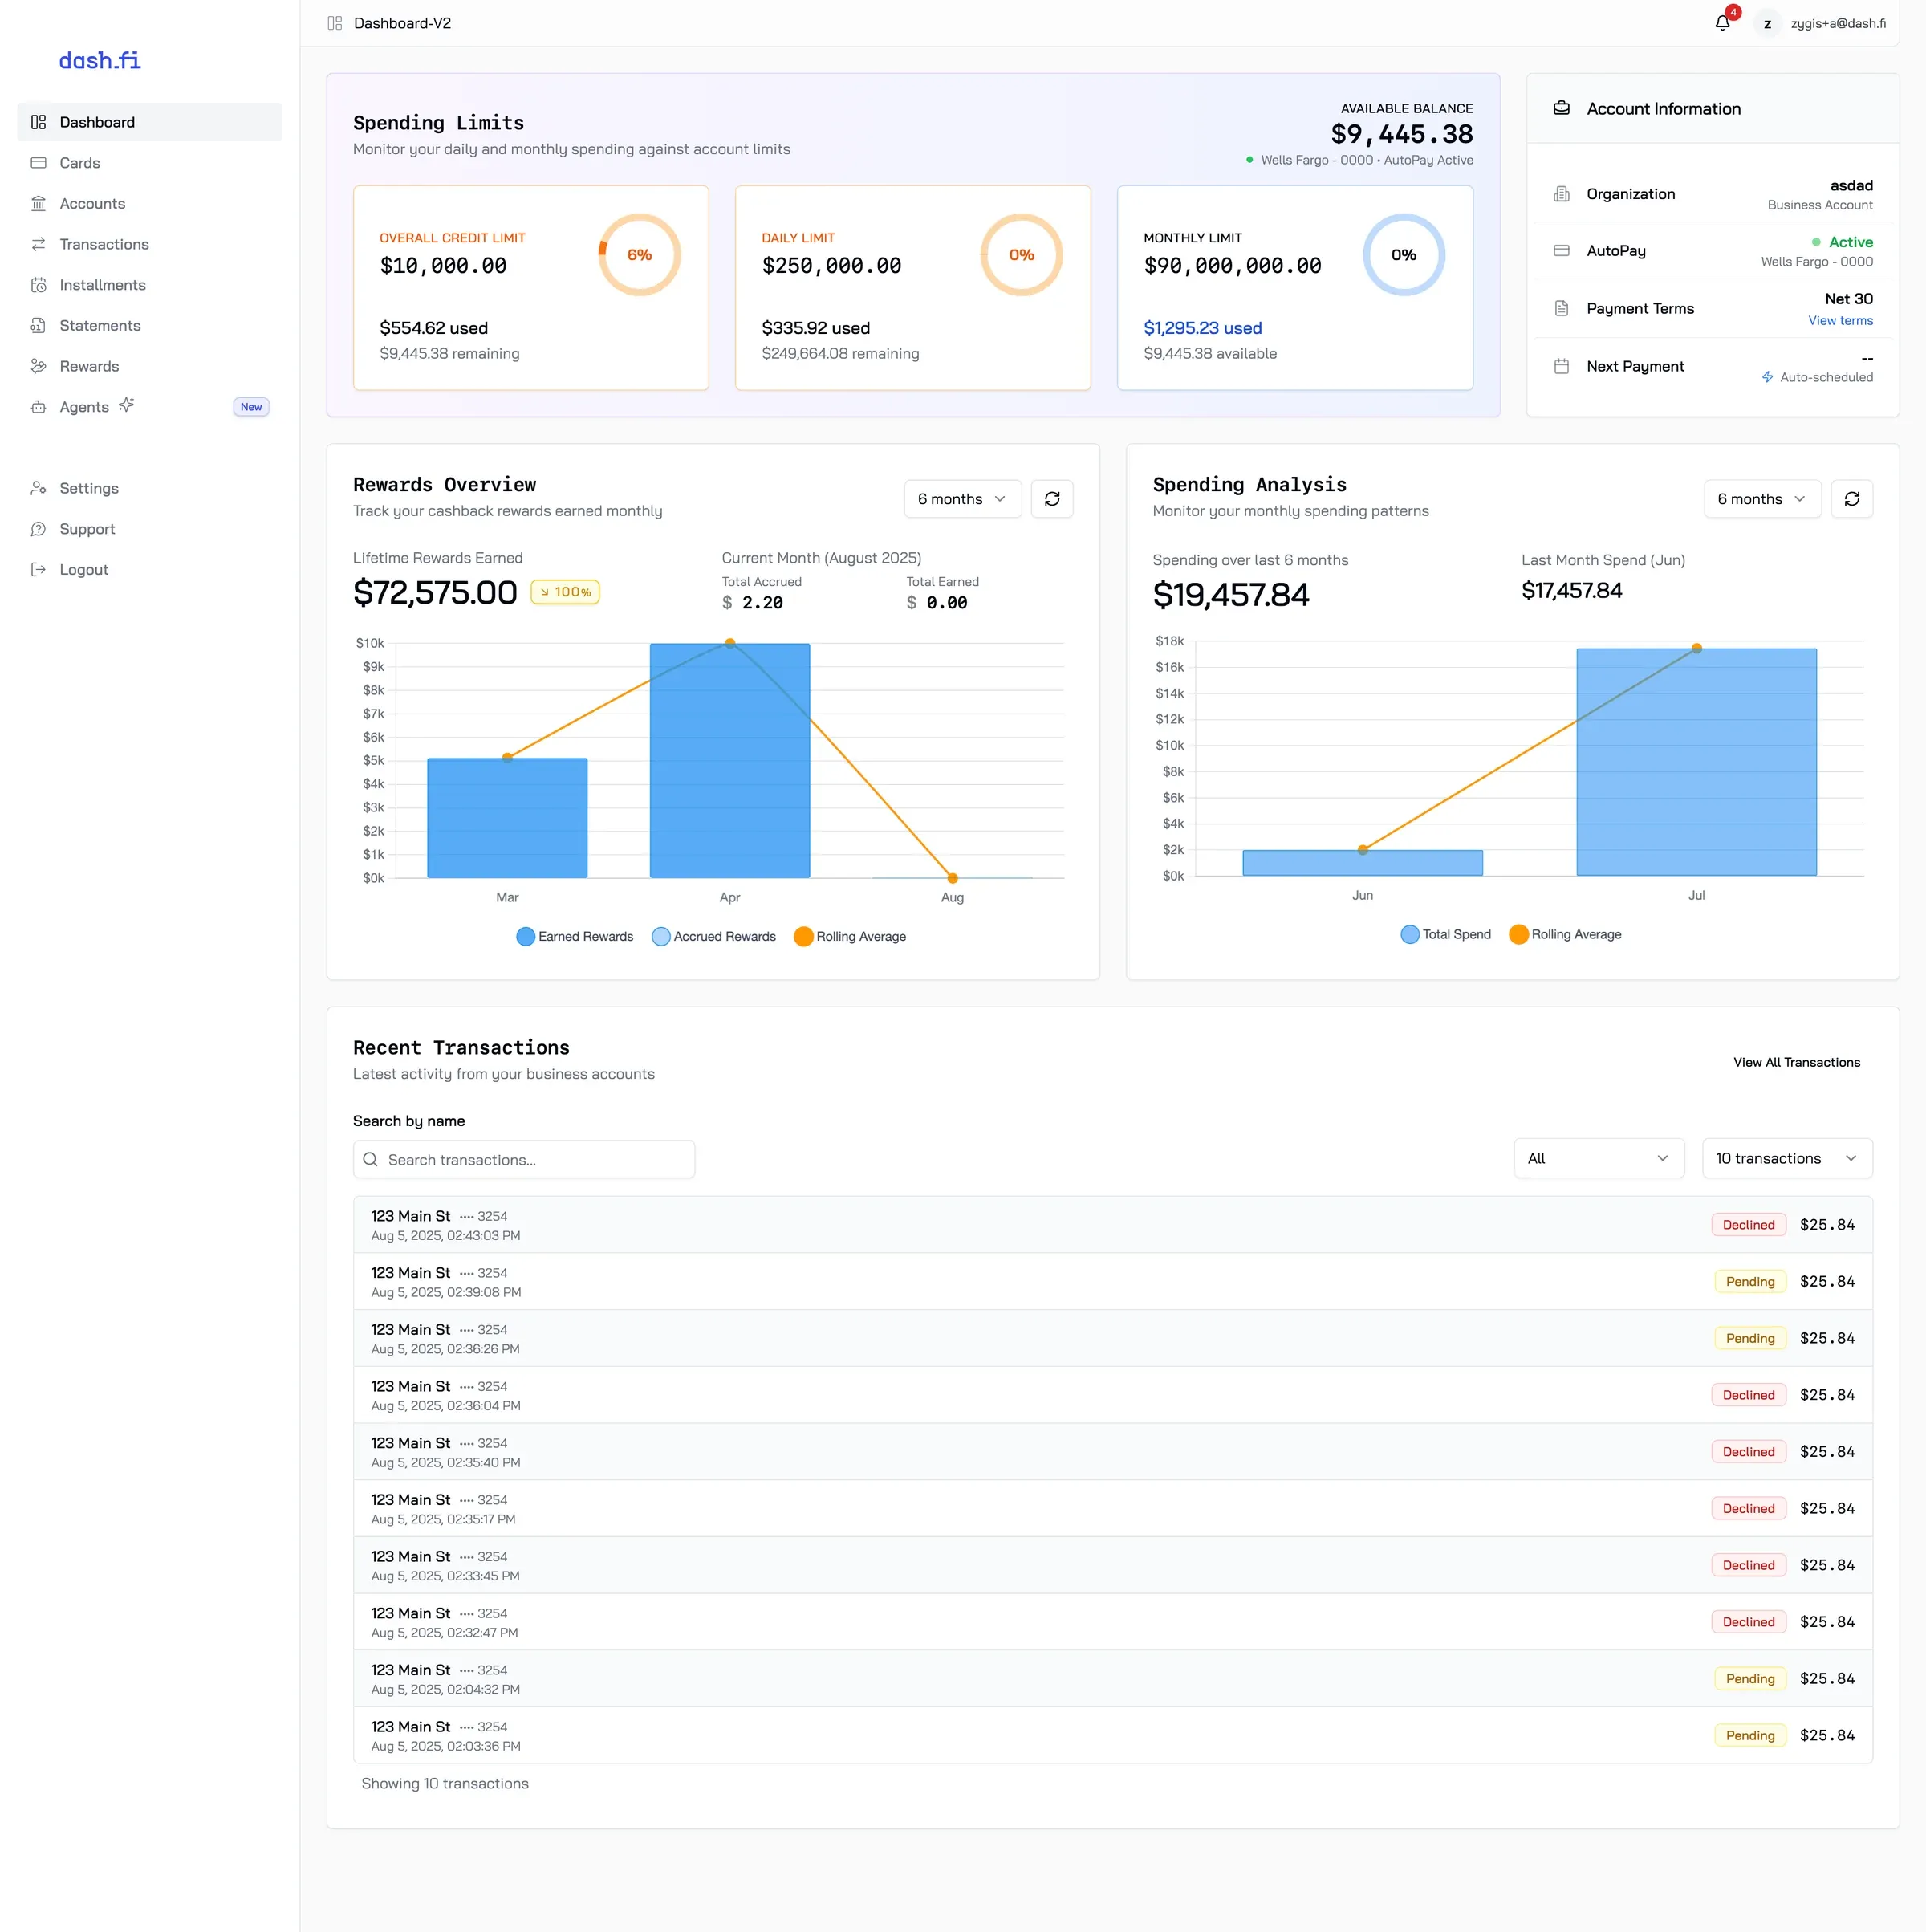Click the New badge next to Agents
The width and height of the screenshot is (1926, 1932).
(251, 407)
